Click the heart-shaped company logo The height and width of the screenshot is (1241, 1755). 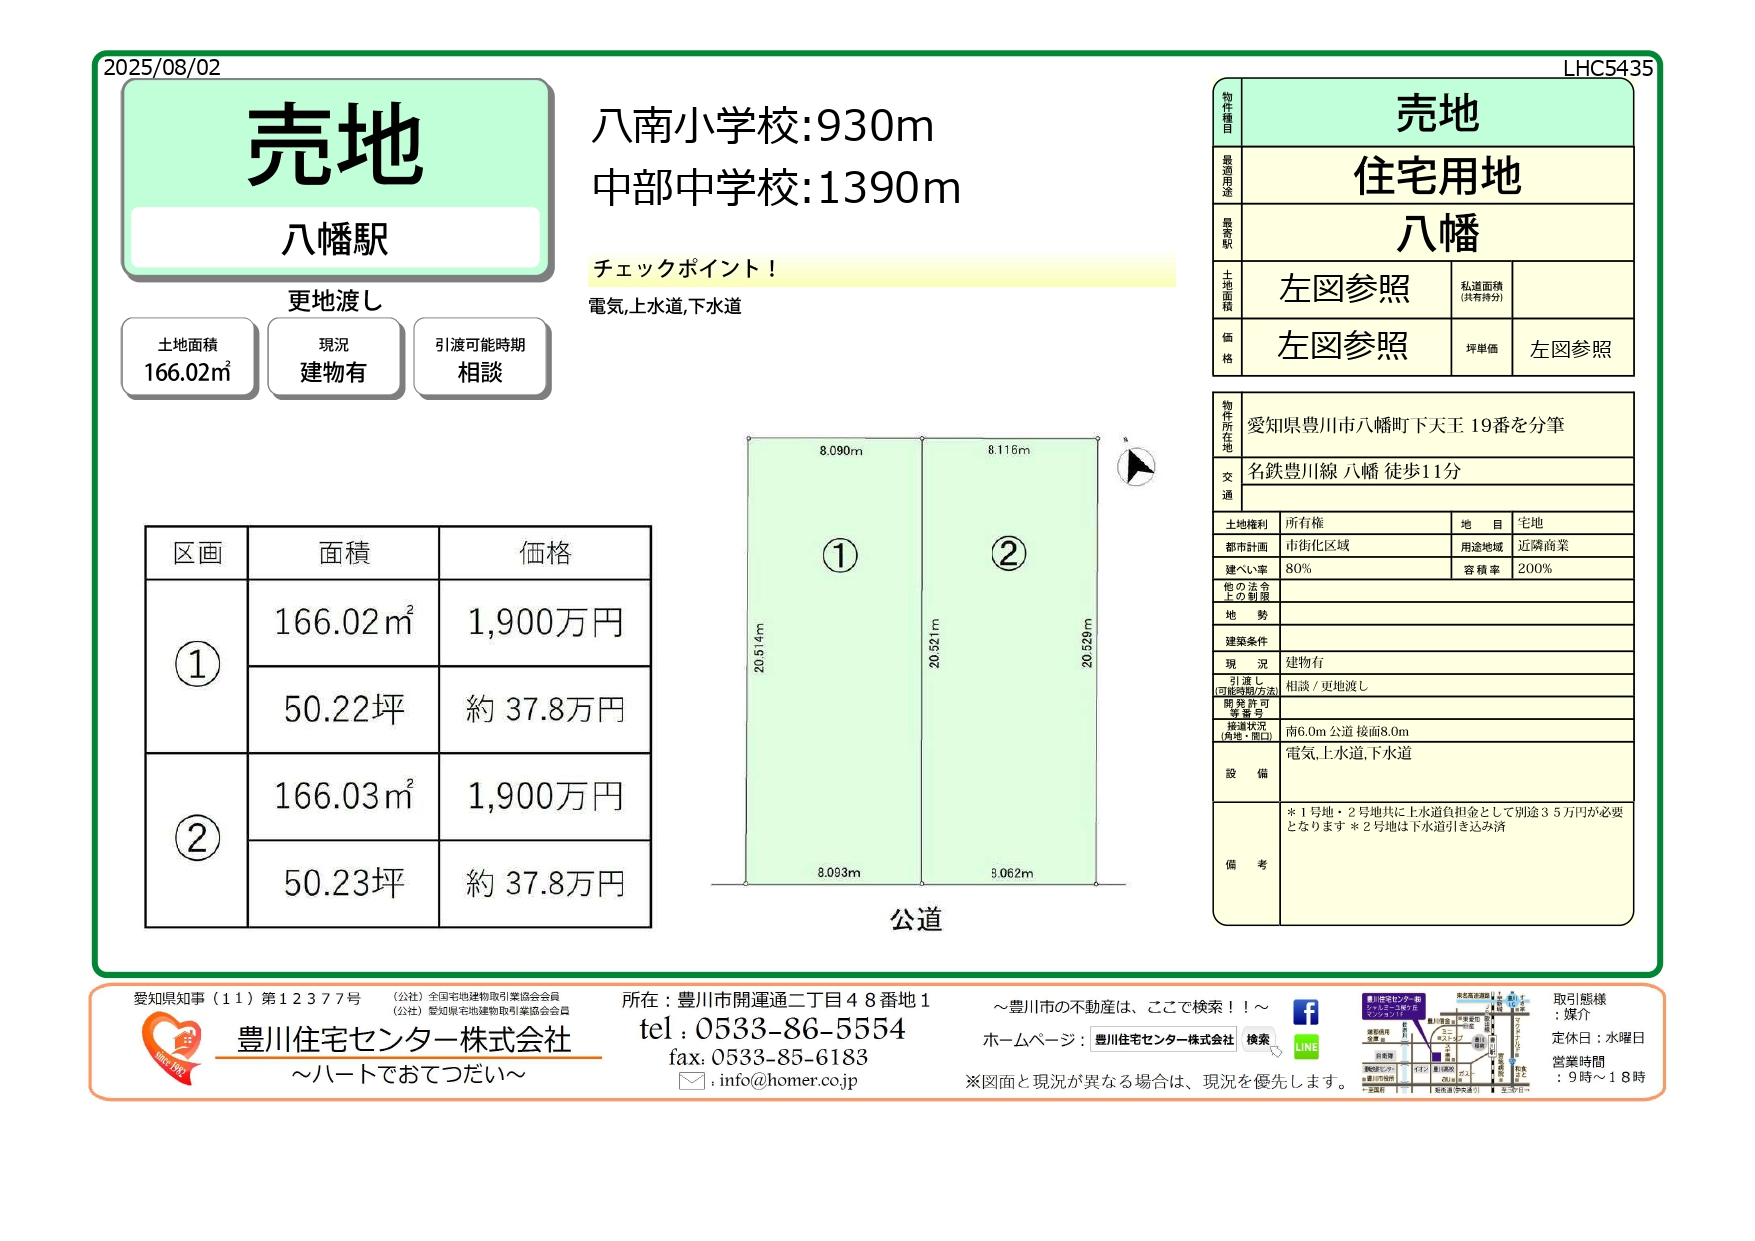click(x=171, y=1046)
